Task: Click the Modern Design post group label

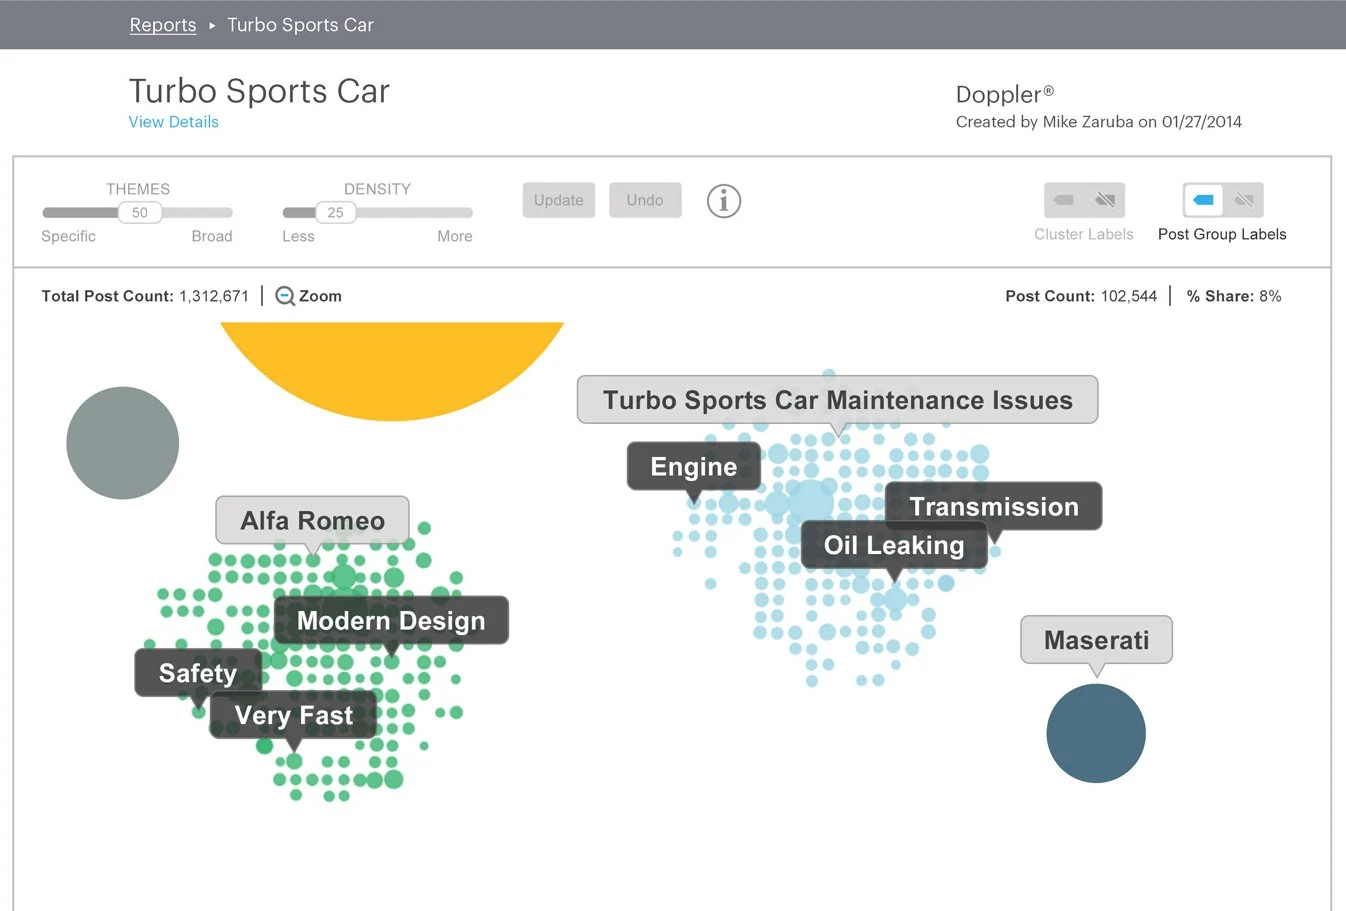Action: (x=391, y=621)
